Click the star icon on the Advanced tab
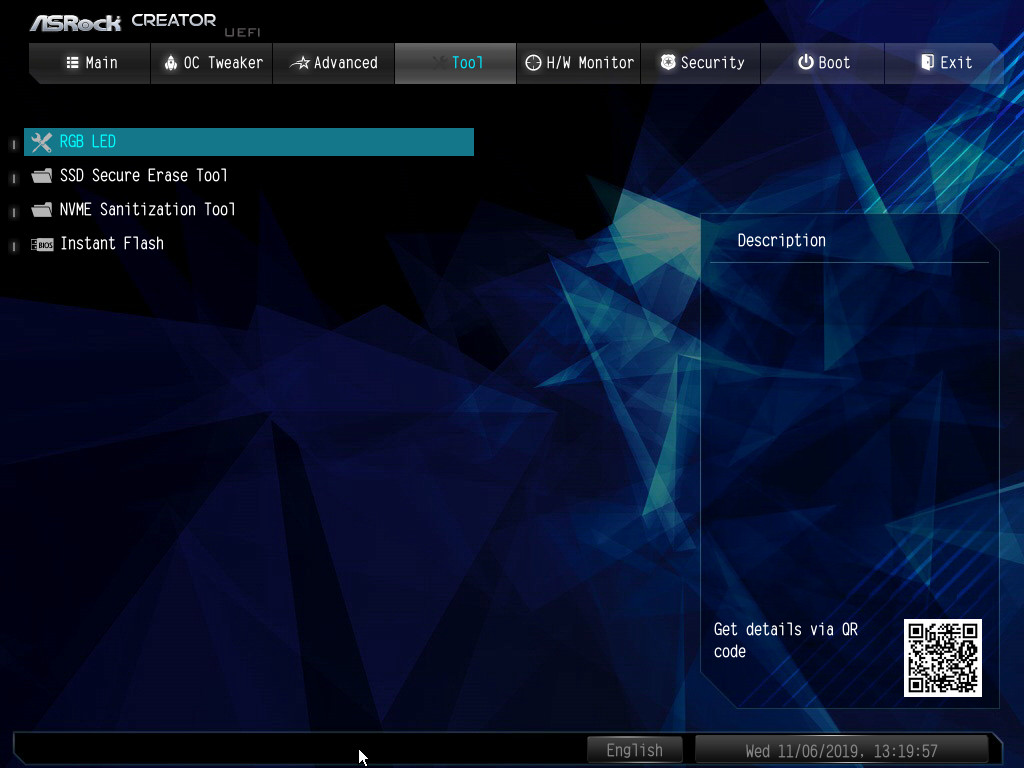This screenshot has height=768, width=1024. (x=299, y=63)
